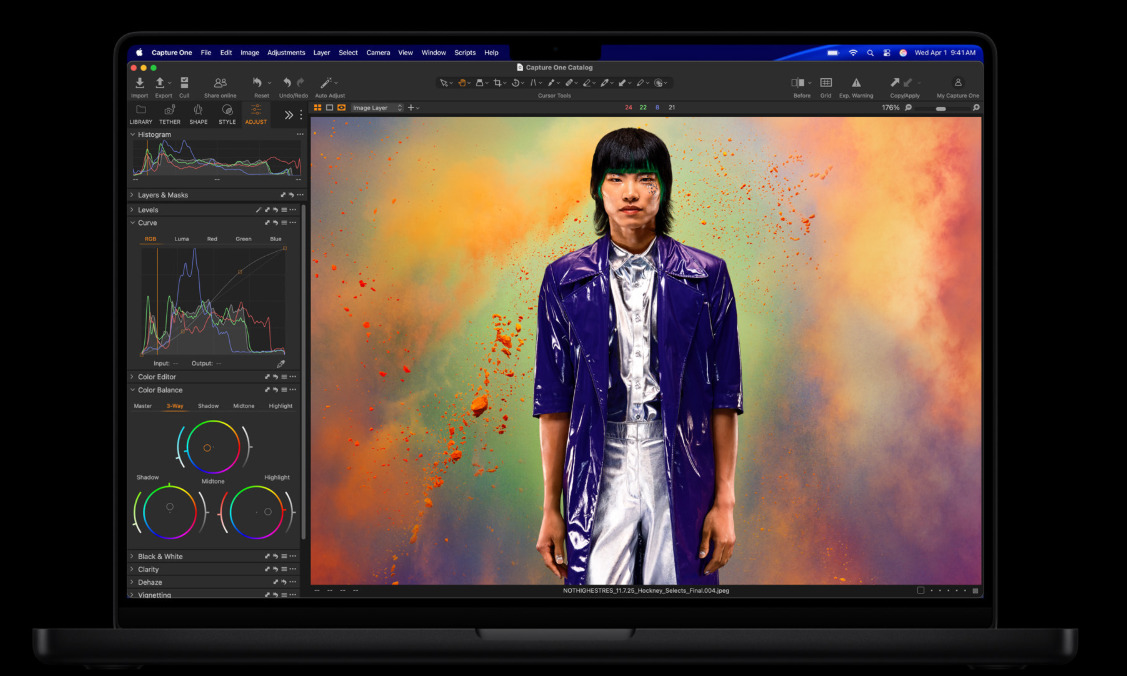Expand the Color Editor panel
This screenshot has height=676, width=1127.
point(132,376)
